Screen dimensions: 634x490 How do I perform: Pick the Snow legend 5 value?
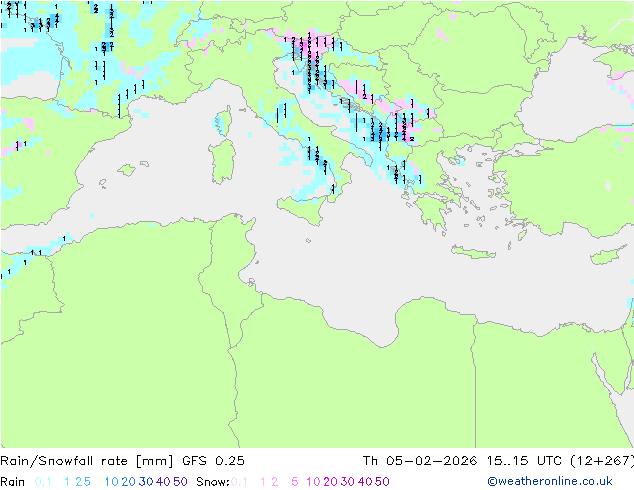295,482
